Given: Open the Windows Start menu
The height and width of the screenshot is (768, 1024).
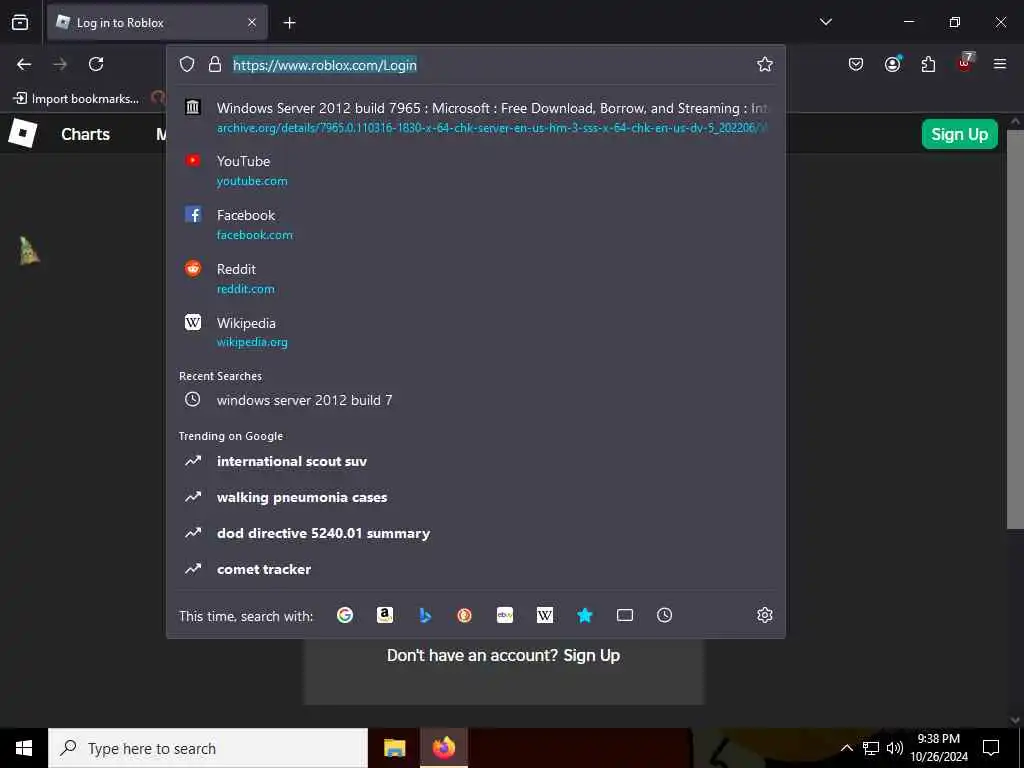Looking at the screenshot, I should click(24, 748).
